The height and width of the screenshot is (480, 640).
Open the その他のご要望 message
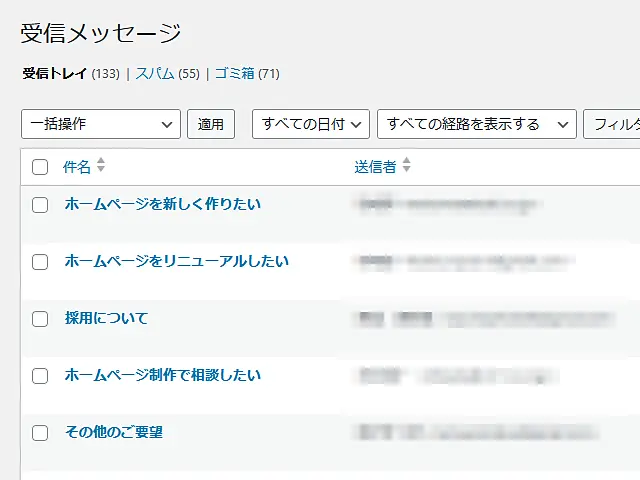(x=114, y=432)
